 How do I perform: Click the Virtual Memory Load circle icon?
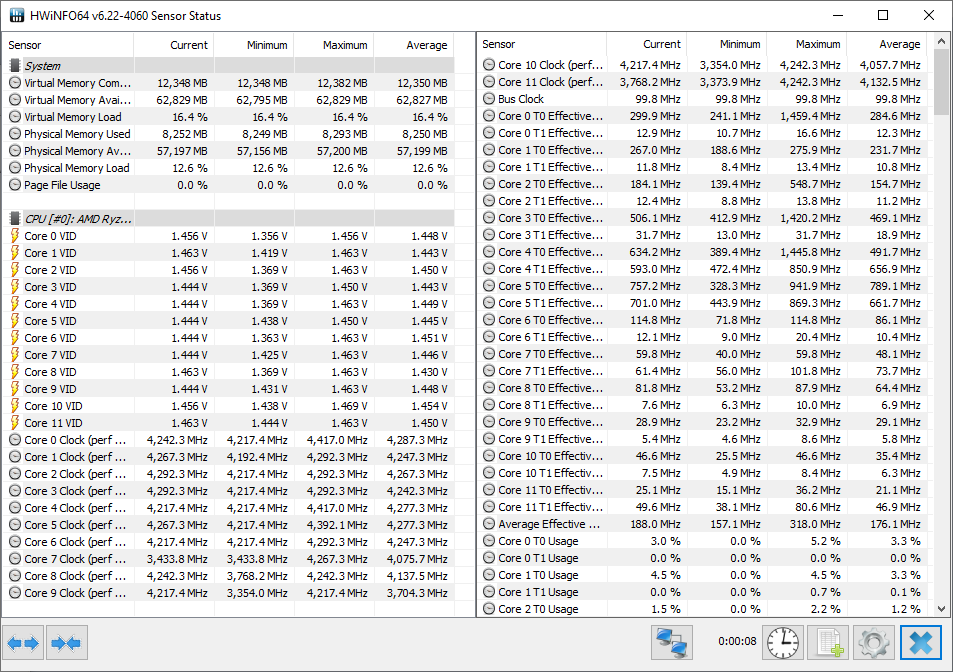(x=15, y=117)
